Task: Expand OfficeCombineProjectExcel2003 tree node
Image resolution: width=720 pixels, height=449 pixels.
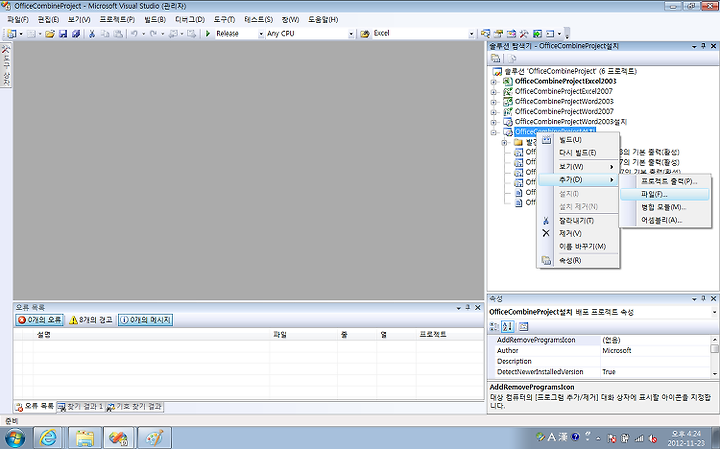Action: (494, 82)
